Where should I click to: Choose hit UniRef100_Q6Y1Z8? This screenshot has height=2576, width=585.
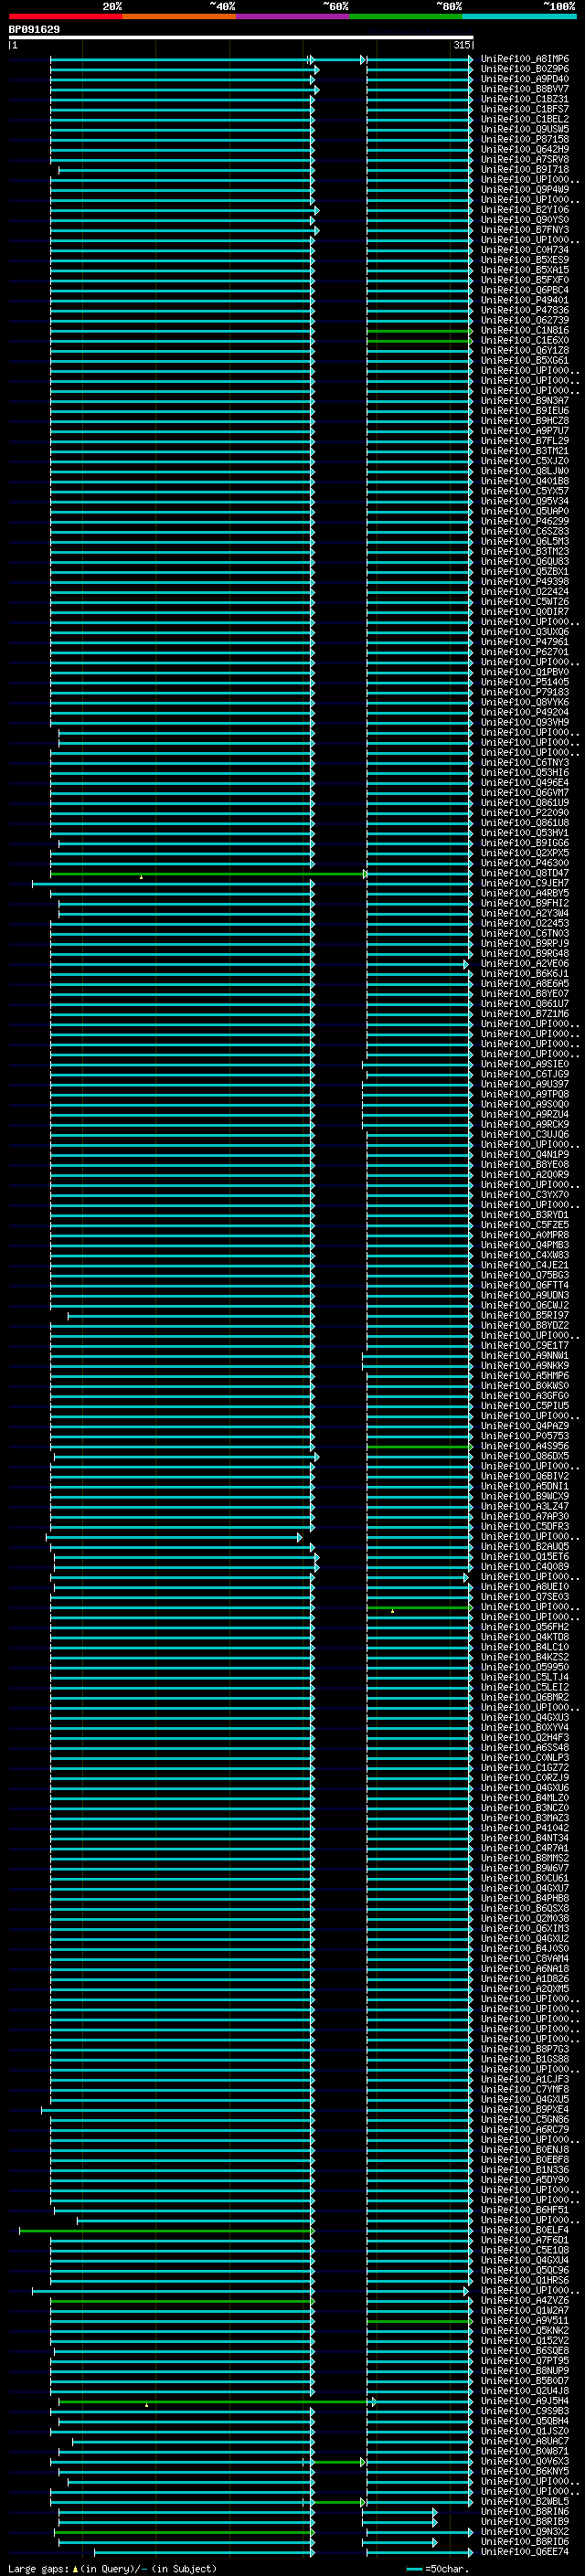pyautogui.click(x=524, y=351)
